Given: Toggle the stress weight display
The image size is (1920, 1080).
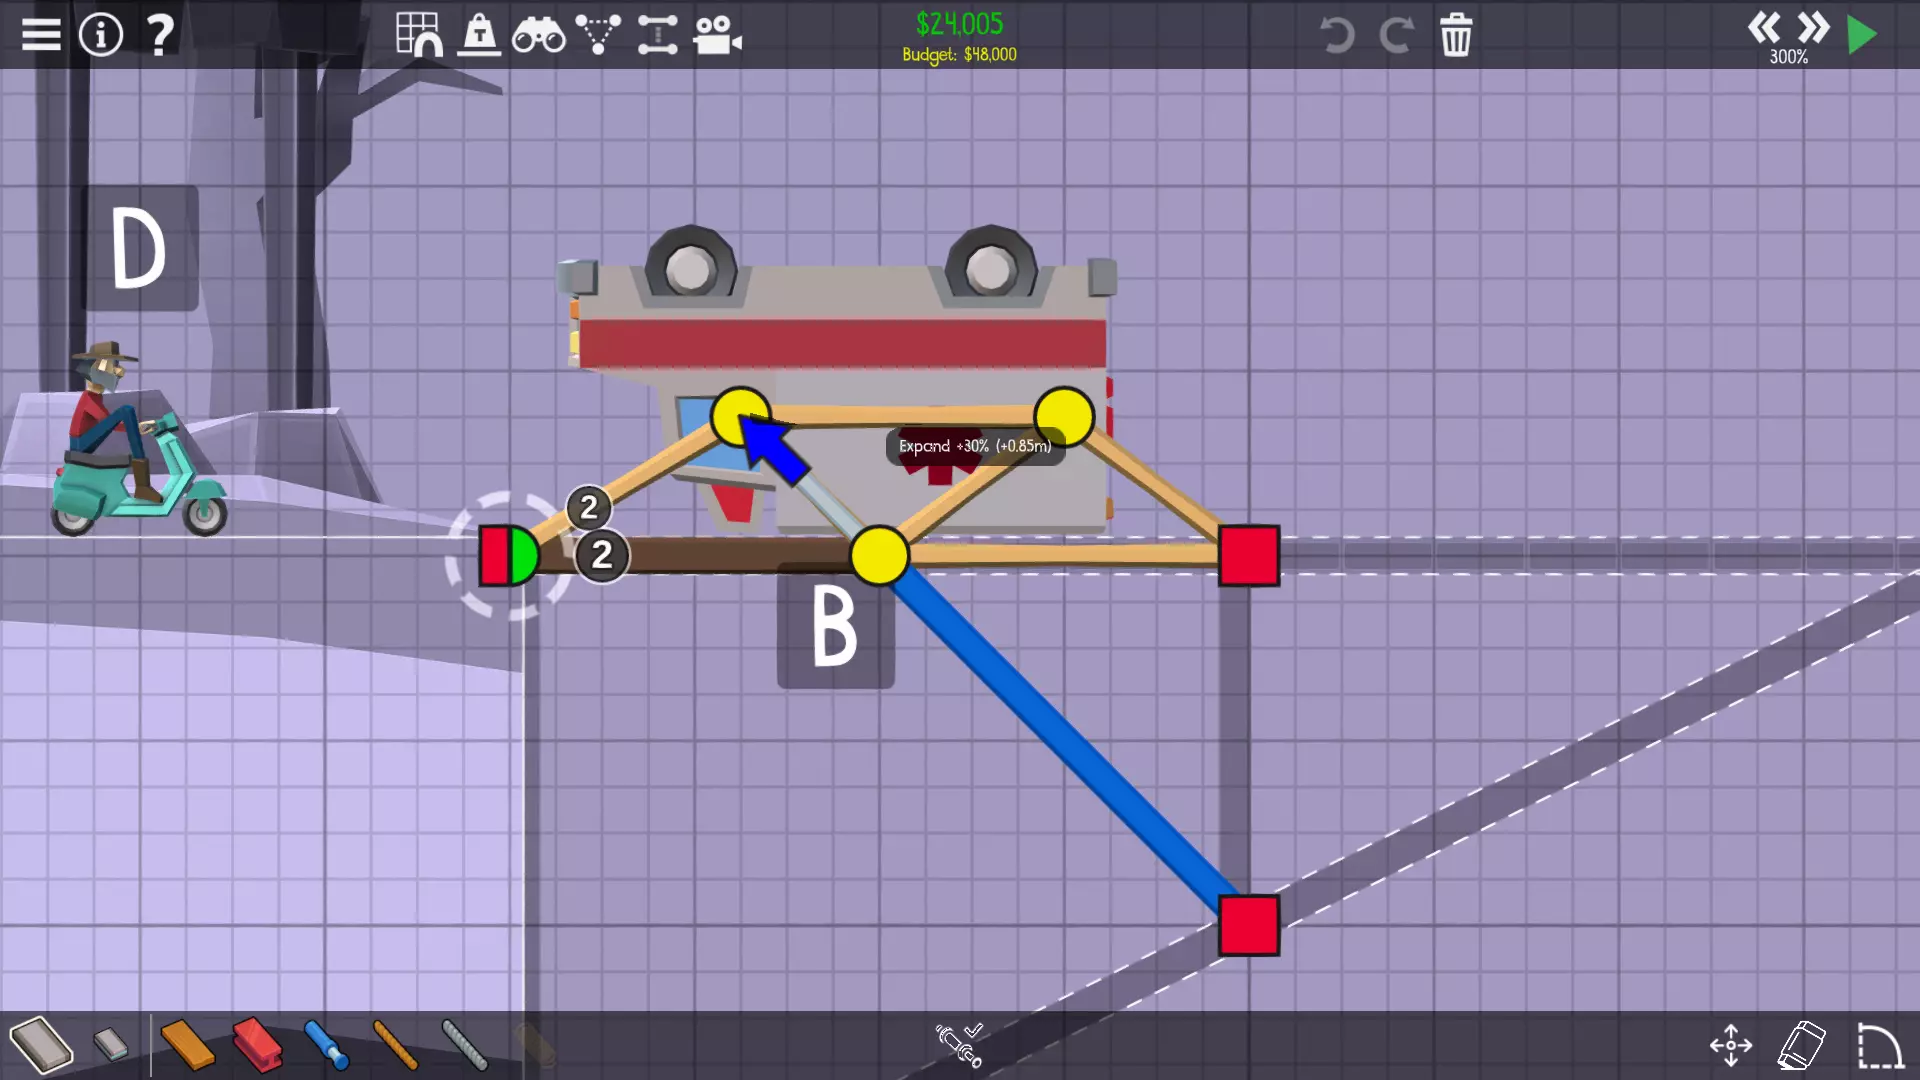Looking at the screenshot, I should point(479,35).
